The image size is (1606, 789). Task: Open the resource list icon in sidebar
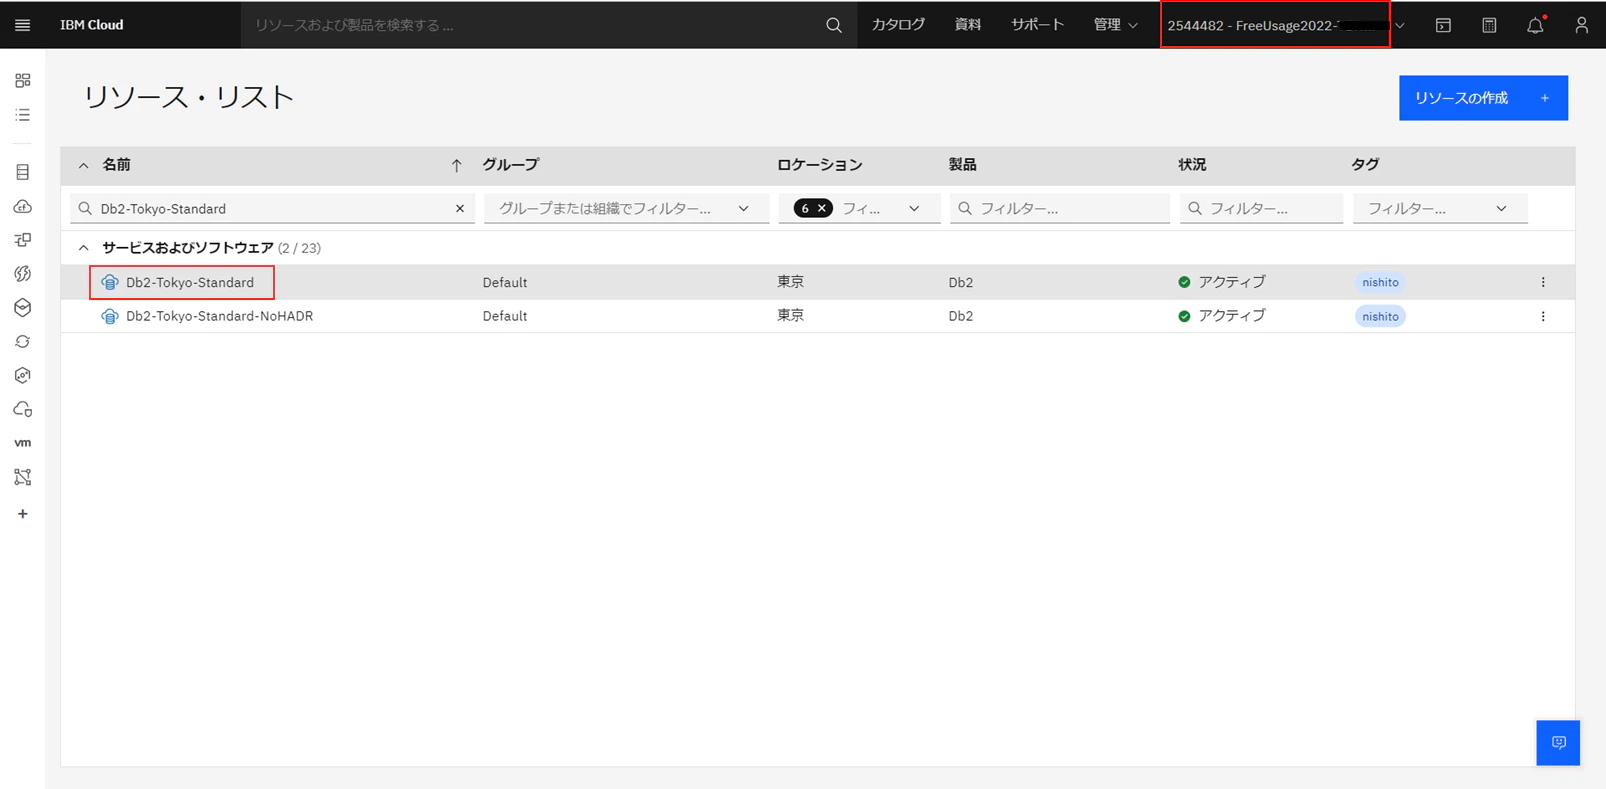pyautogui.click(x=22, y=115)
